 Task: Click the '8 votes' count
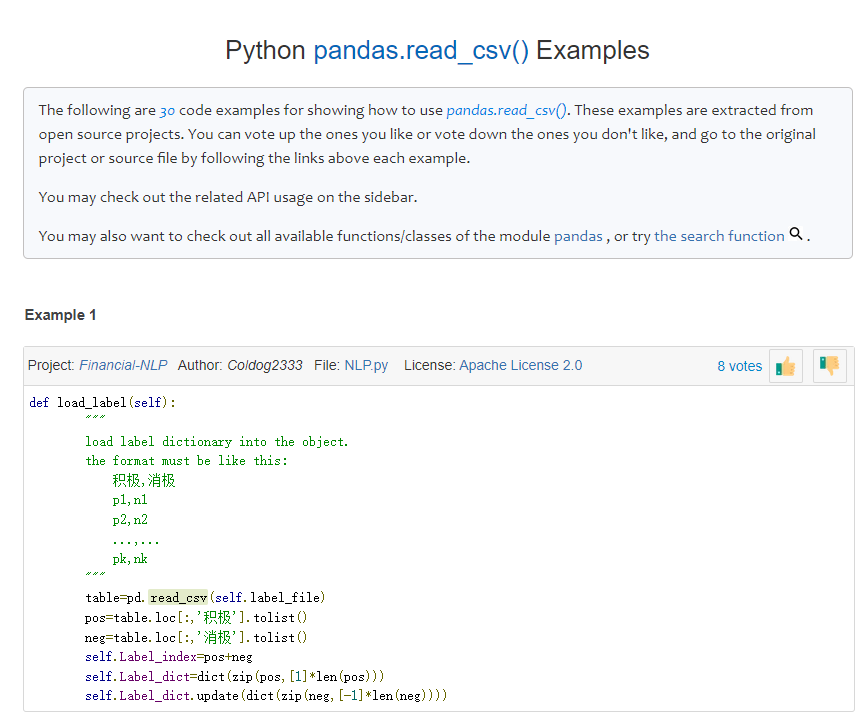point(739,366)
